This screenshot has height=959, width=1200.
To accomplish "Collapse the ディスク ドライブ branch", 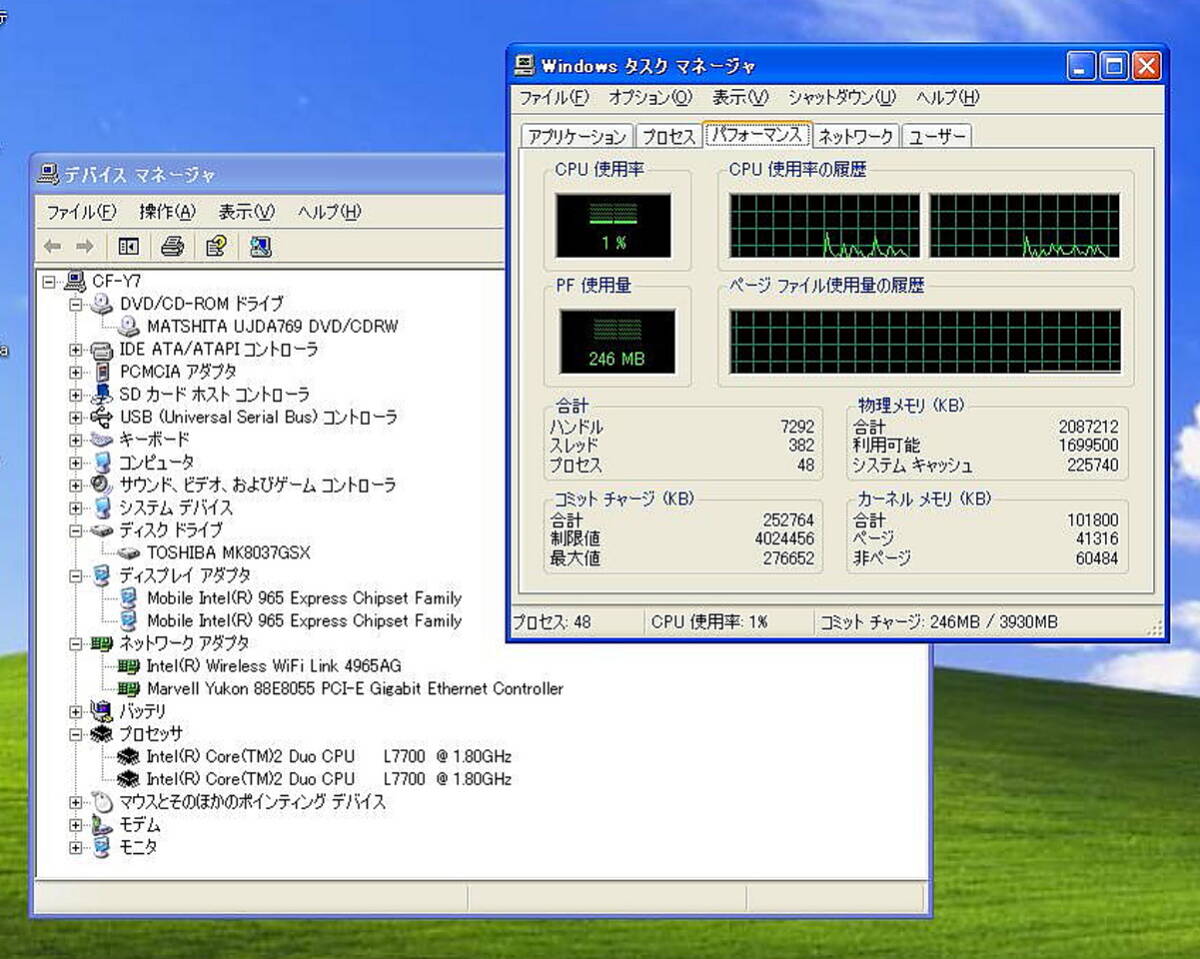I will [x=76, y=531].
